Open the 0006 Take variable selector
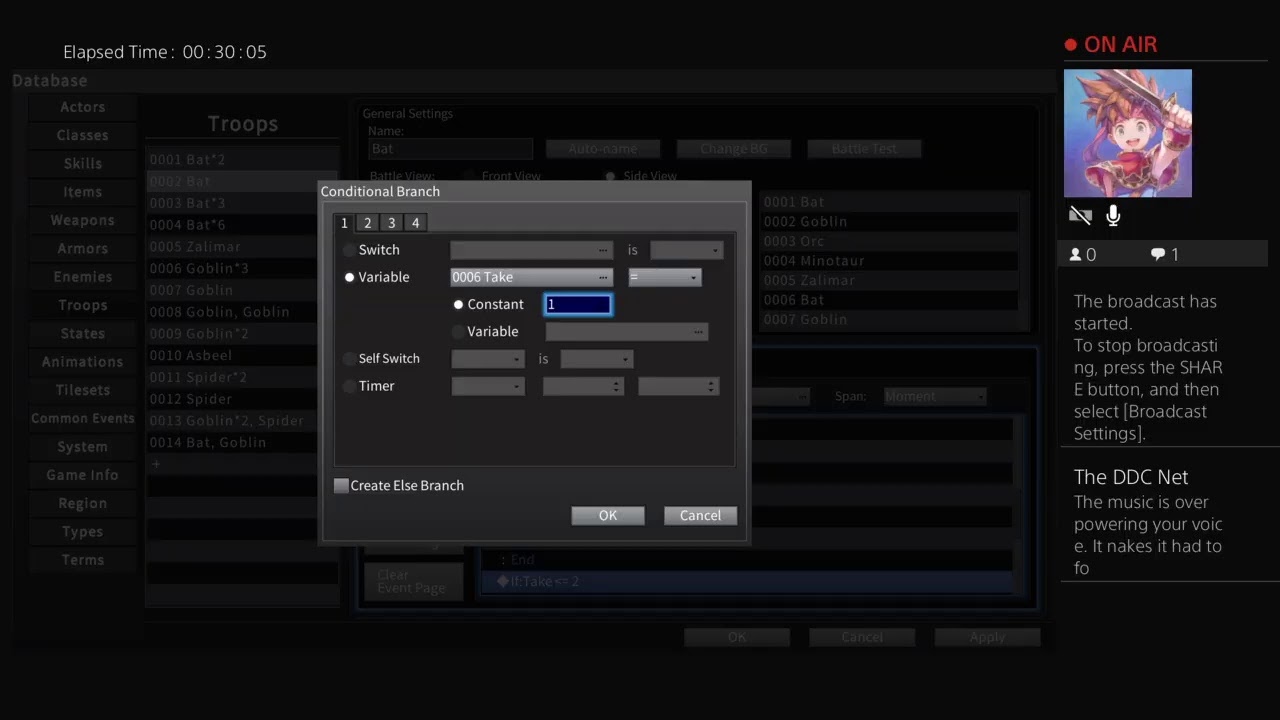 point(531,277)
